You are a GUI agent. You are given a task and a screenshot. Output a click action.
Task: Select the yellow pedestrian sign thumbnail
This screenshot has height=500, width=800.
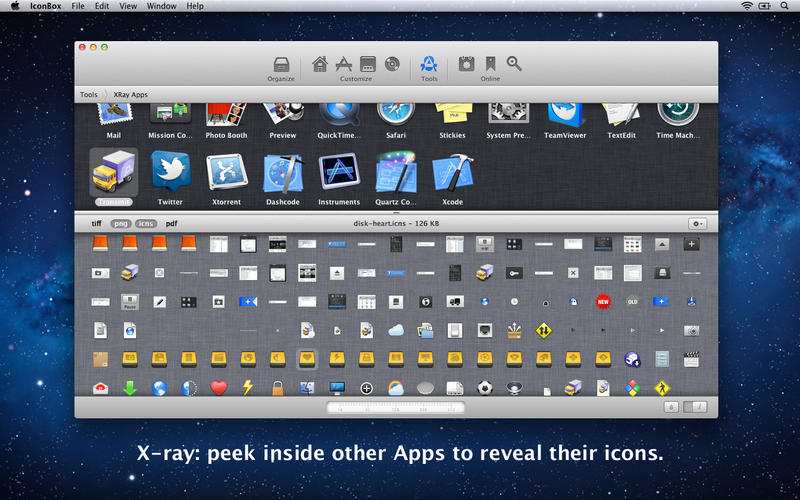[x=662, y=388]
